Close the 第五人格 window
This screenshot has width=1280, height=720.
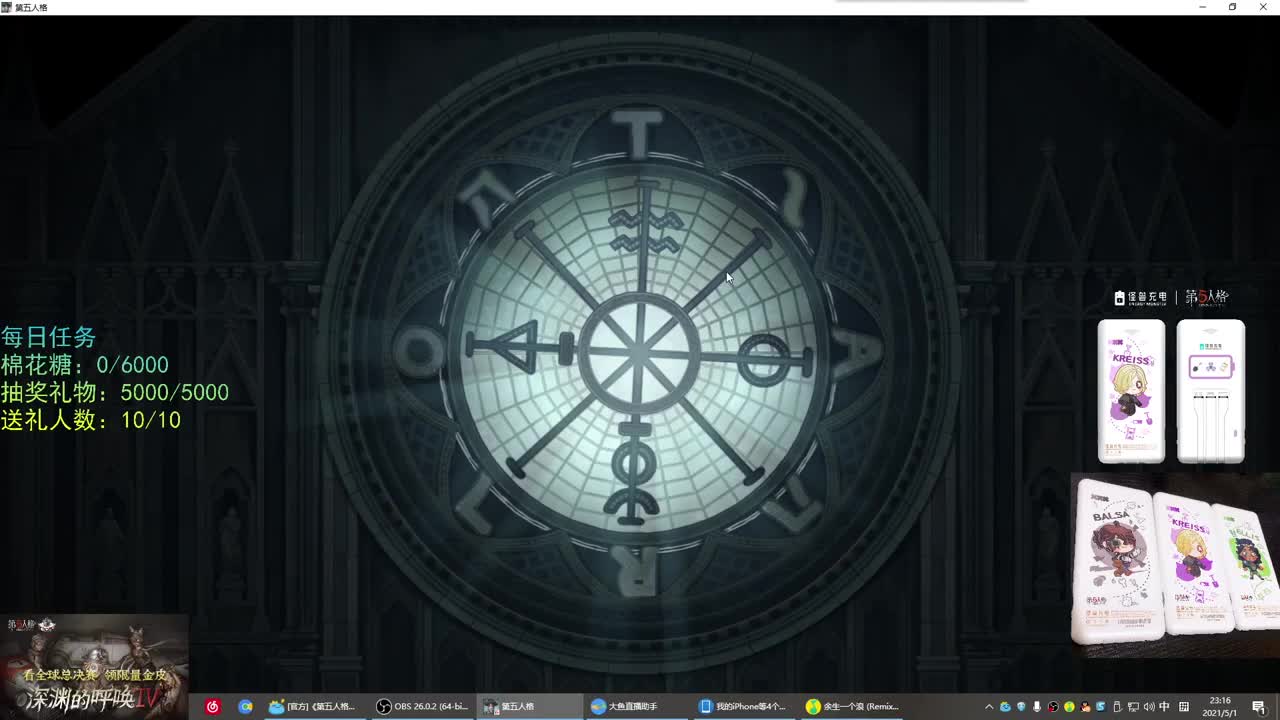click(x=1263, y=7)
